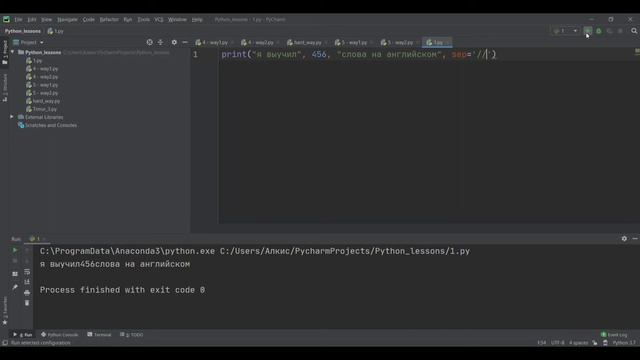Click the PyCharm logo icon
The height and width of the screenshot is (360, 640).
click(6, 19)
